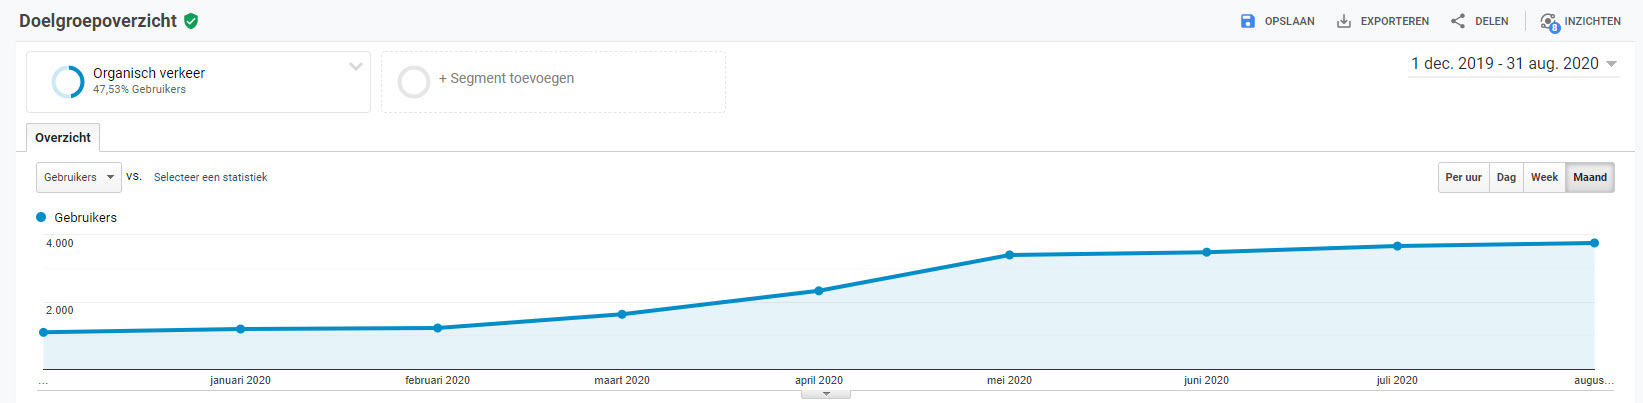The image size is (1643, 403).
Task: Click the april 2020 axis label
Action: coord(819,380)
